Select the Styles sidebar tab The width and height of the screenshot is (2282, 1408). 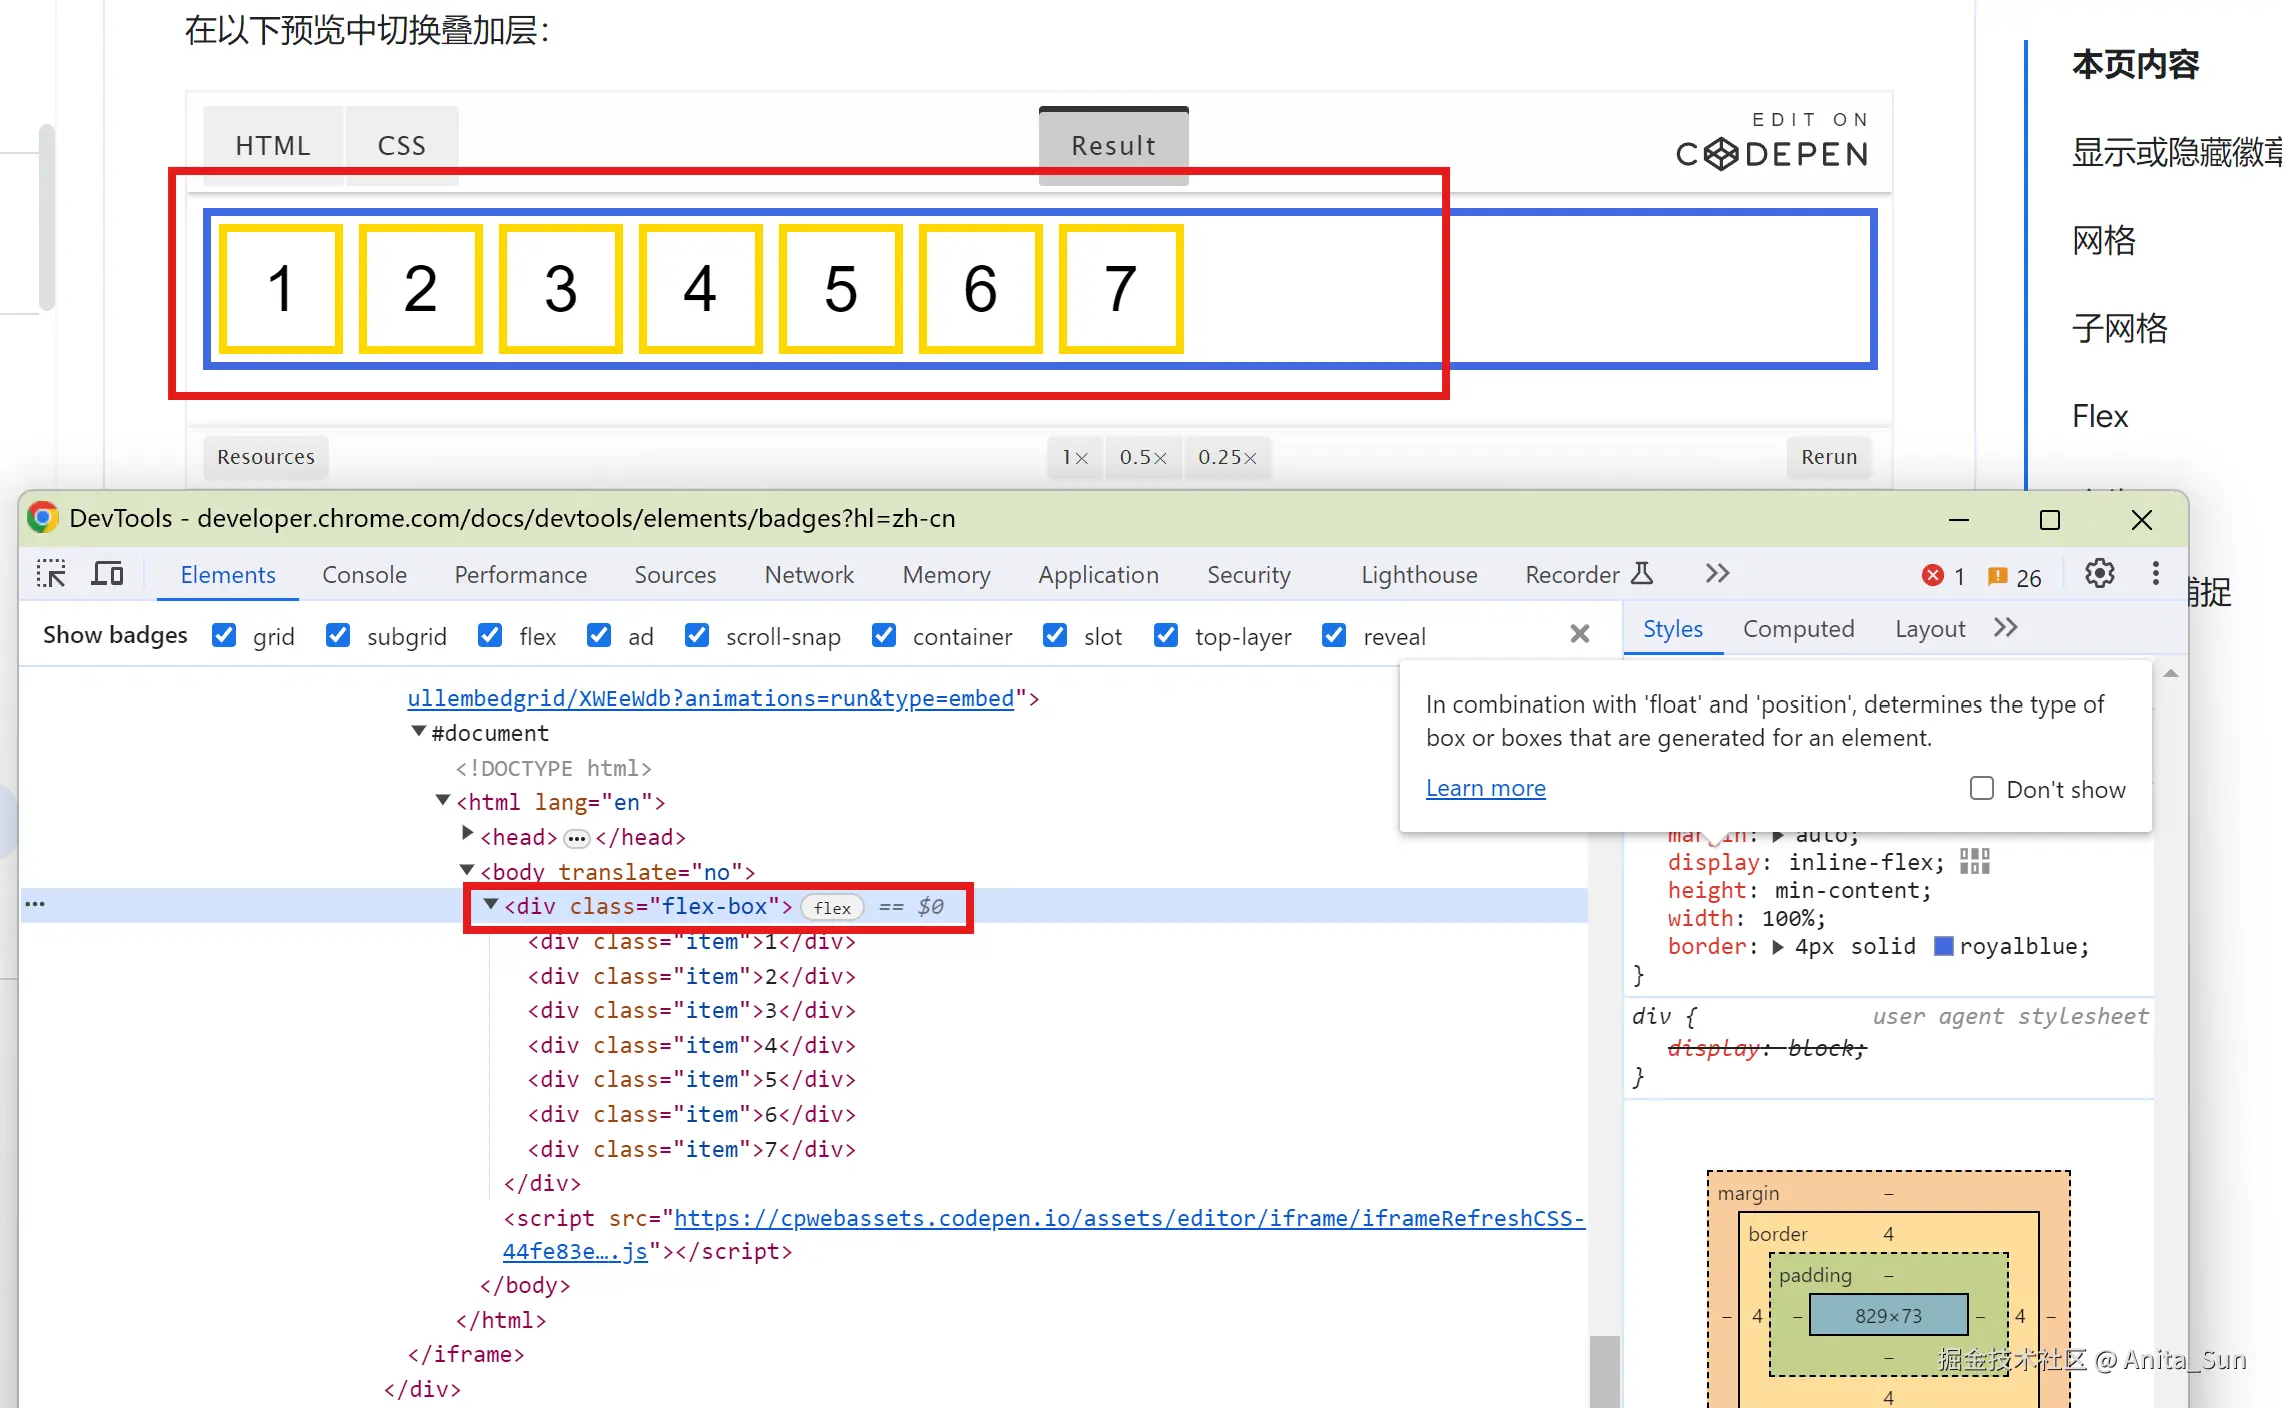point(1672,629)
